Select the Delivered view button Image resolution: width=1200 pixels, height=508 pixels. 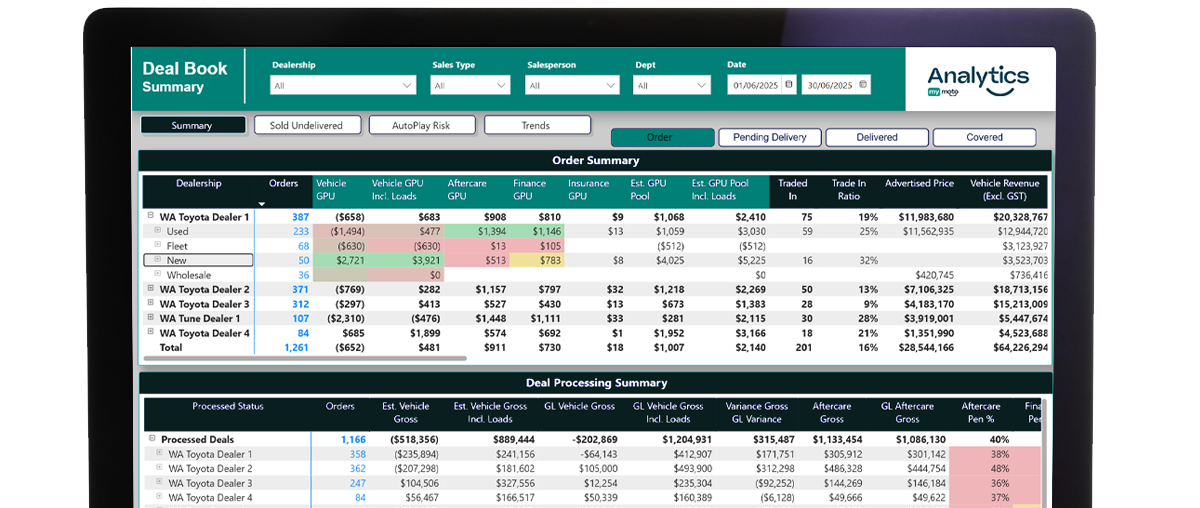point(877,137)
